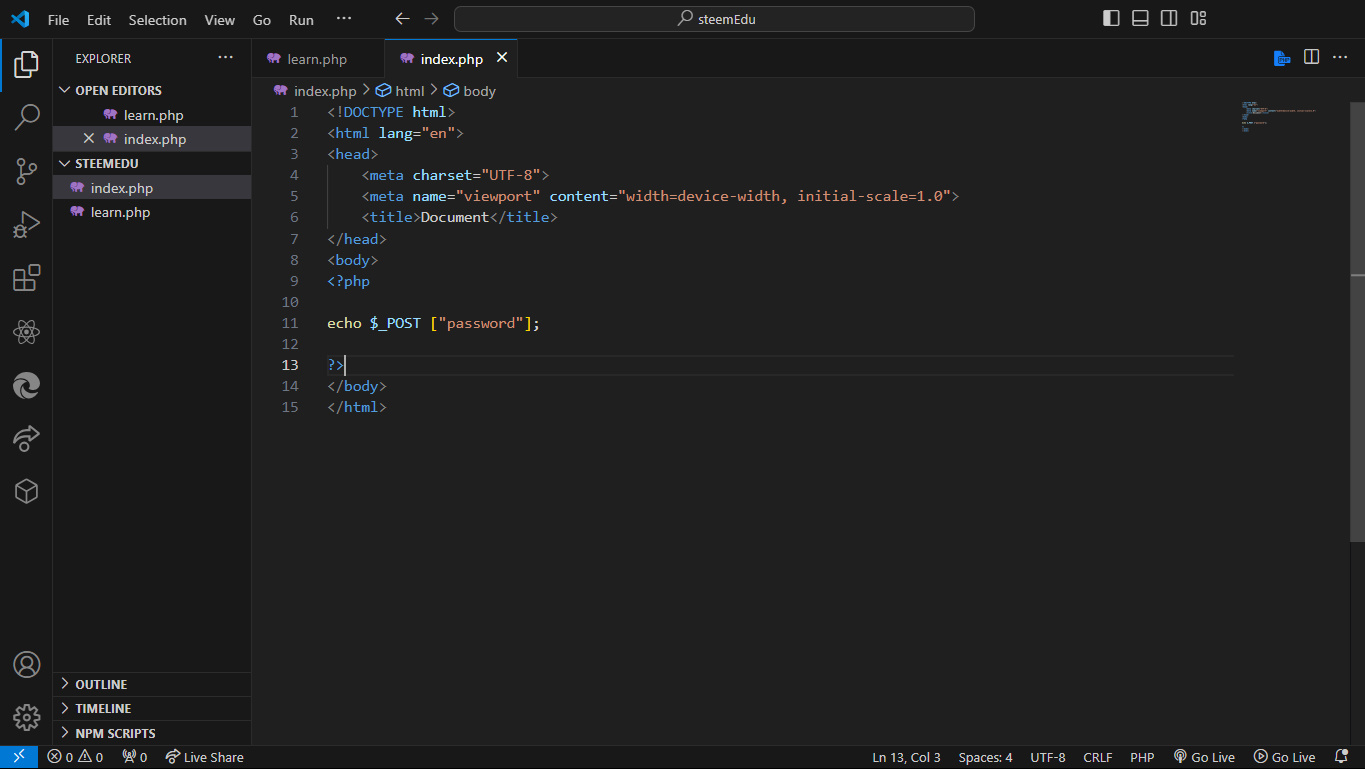The width and height of the screenshot is (1365, 769).
Task: Expand the TIMELINE section
Action: (x=103, y=708)
